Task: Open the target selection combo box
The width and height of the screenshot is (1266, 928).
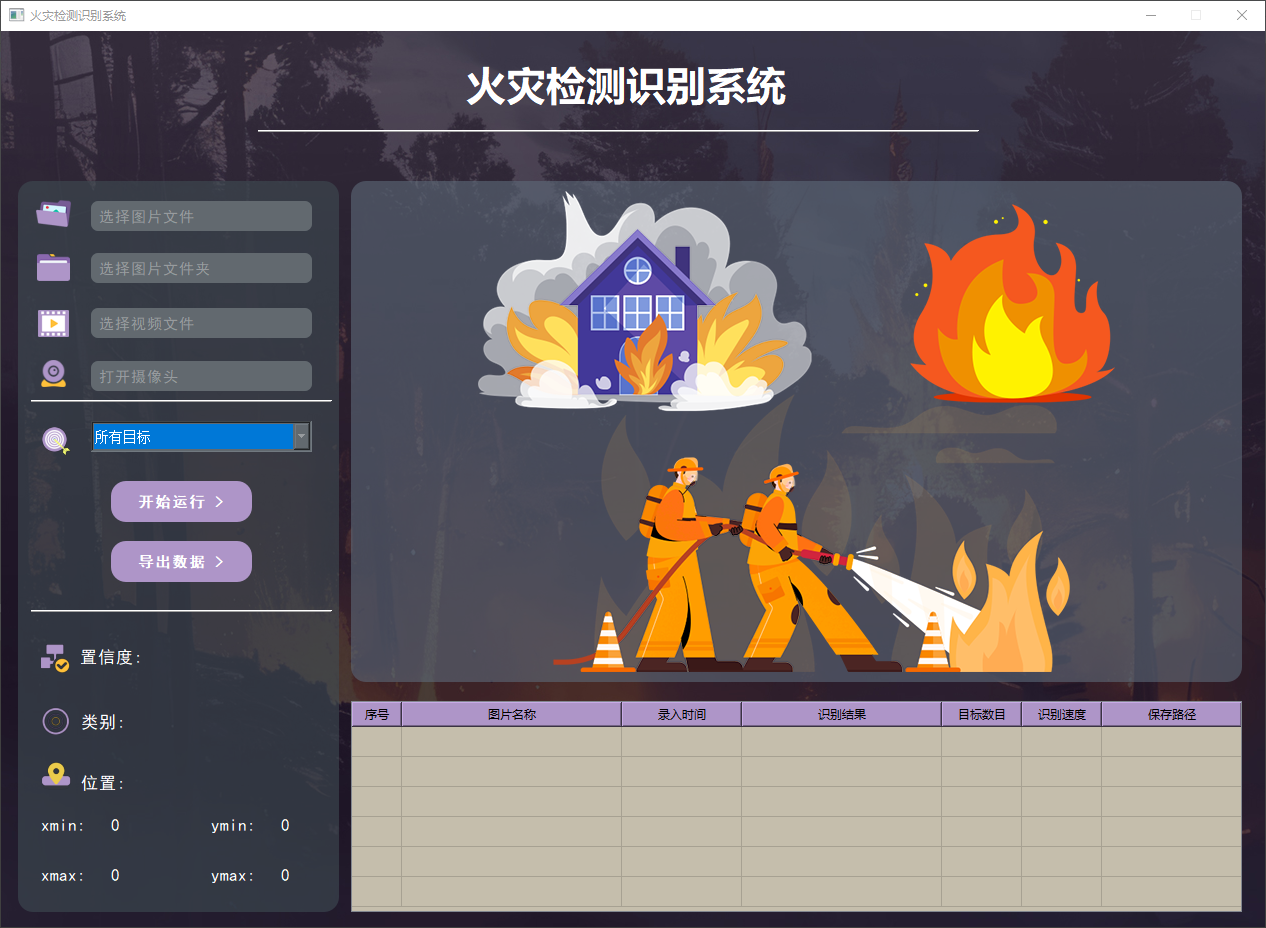Action: pyautogui.click(x=190, y=437)
